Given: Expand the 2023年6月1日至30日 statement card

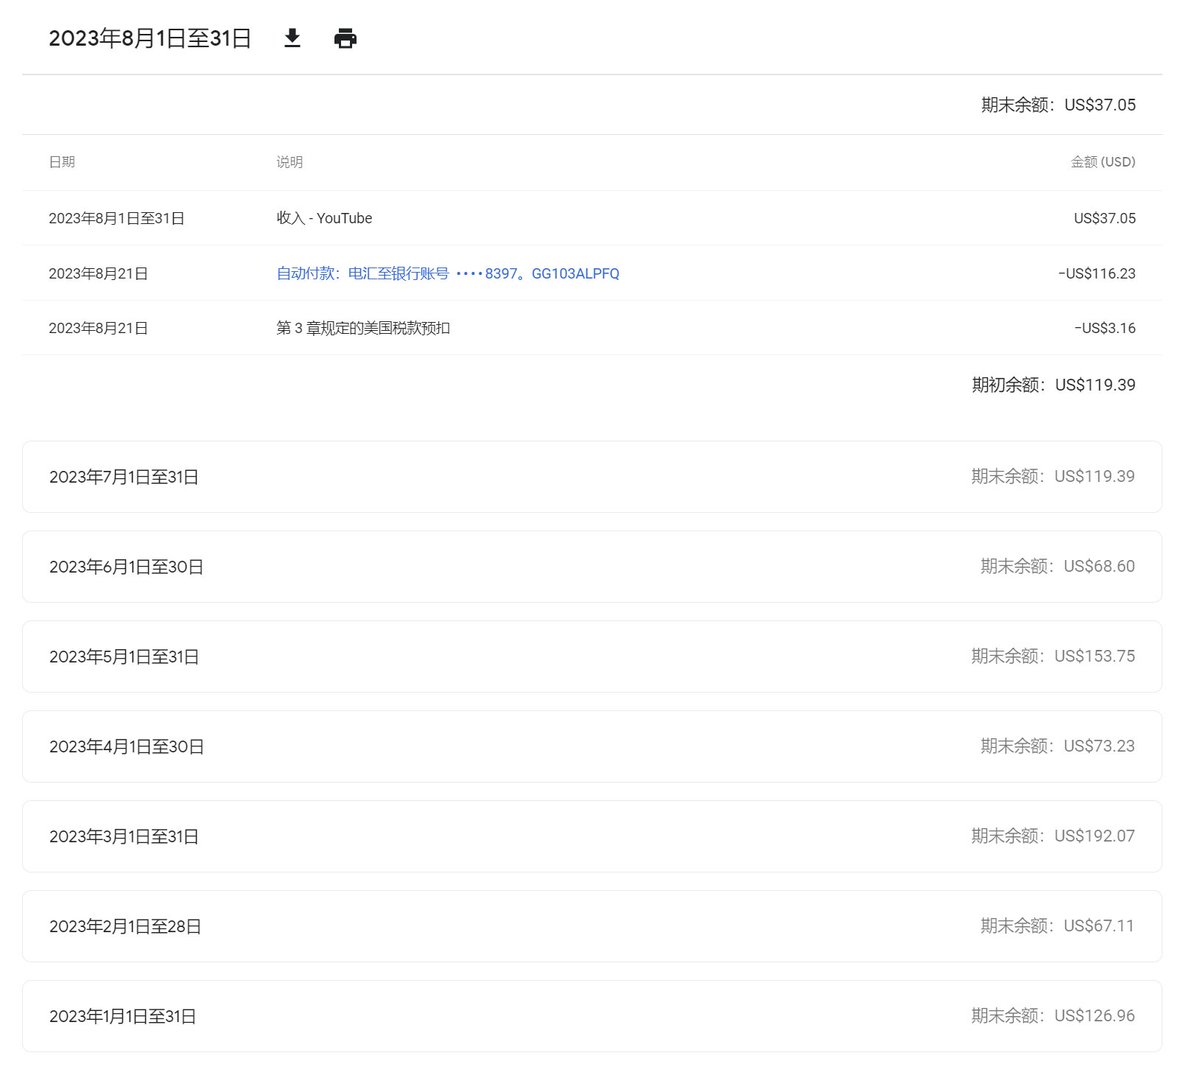Looking at the screenshot, I should (x=592, y=567).
